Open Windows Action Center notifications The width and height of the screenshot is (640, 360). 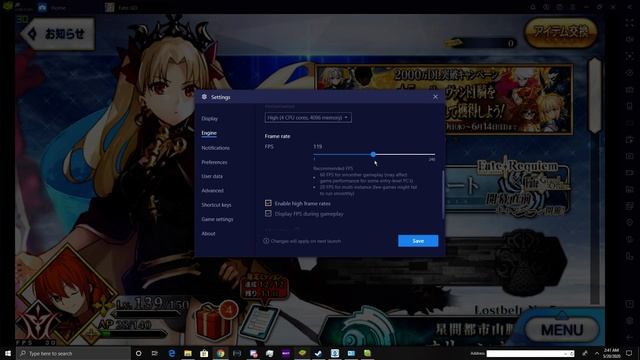pyautogui.click(x=630, y=353)
